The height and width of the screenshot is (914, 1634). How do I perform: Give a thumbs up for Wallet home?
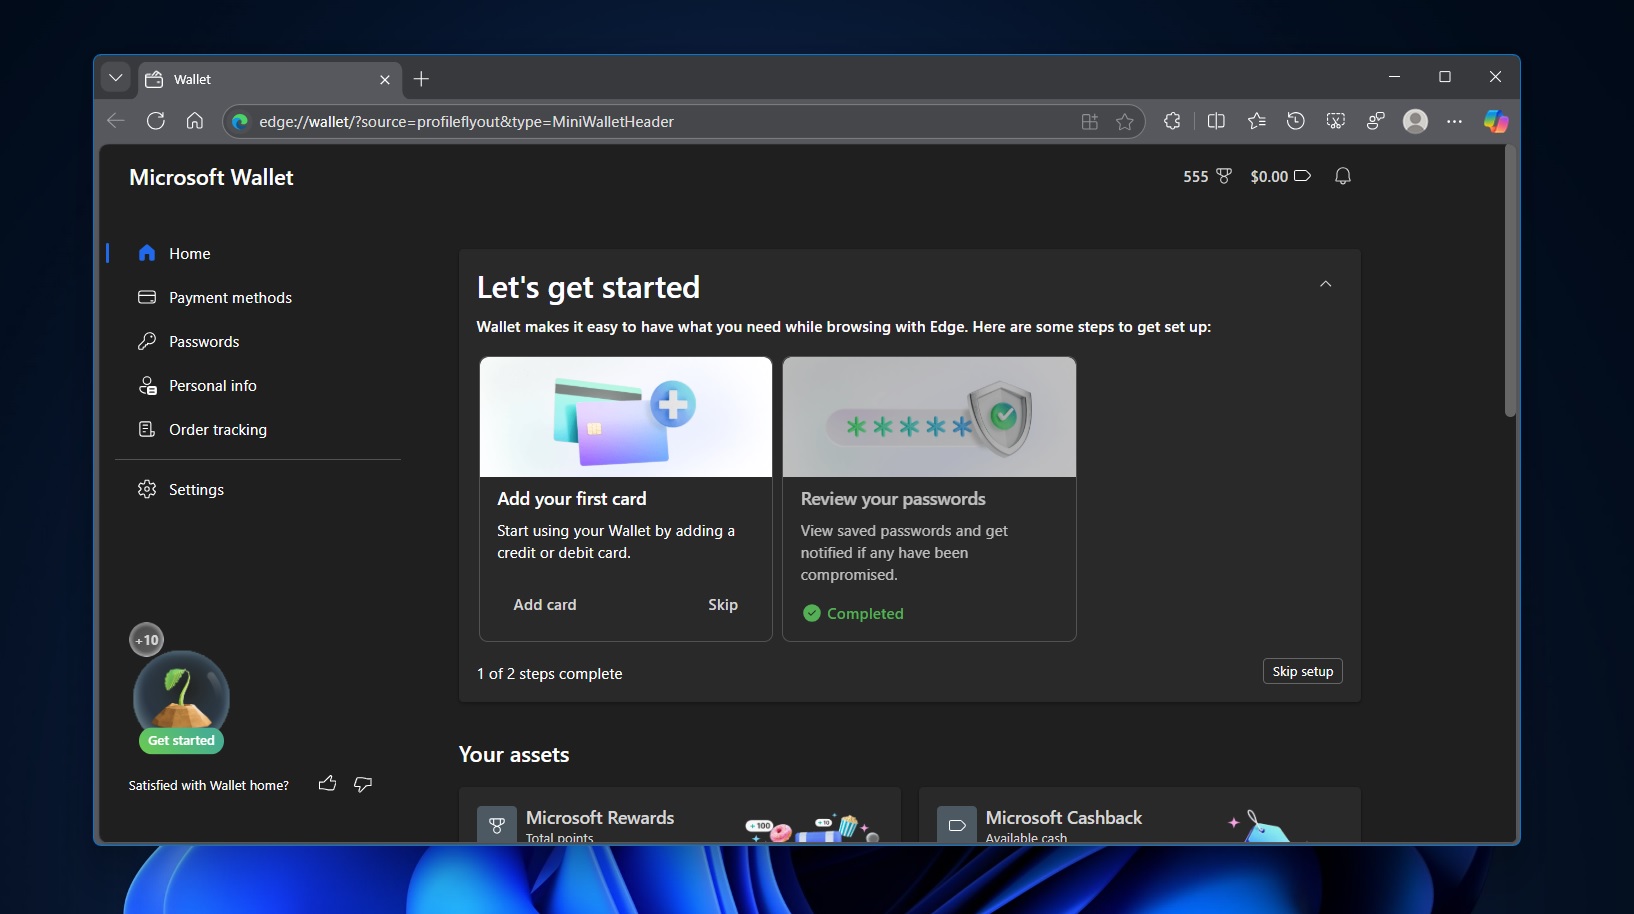[x=327, y=784]
